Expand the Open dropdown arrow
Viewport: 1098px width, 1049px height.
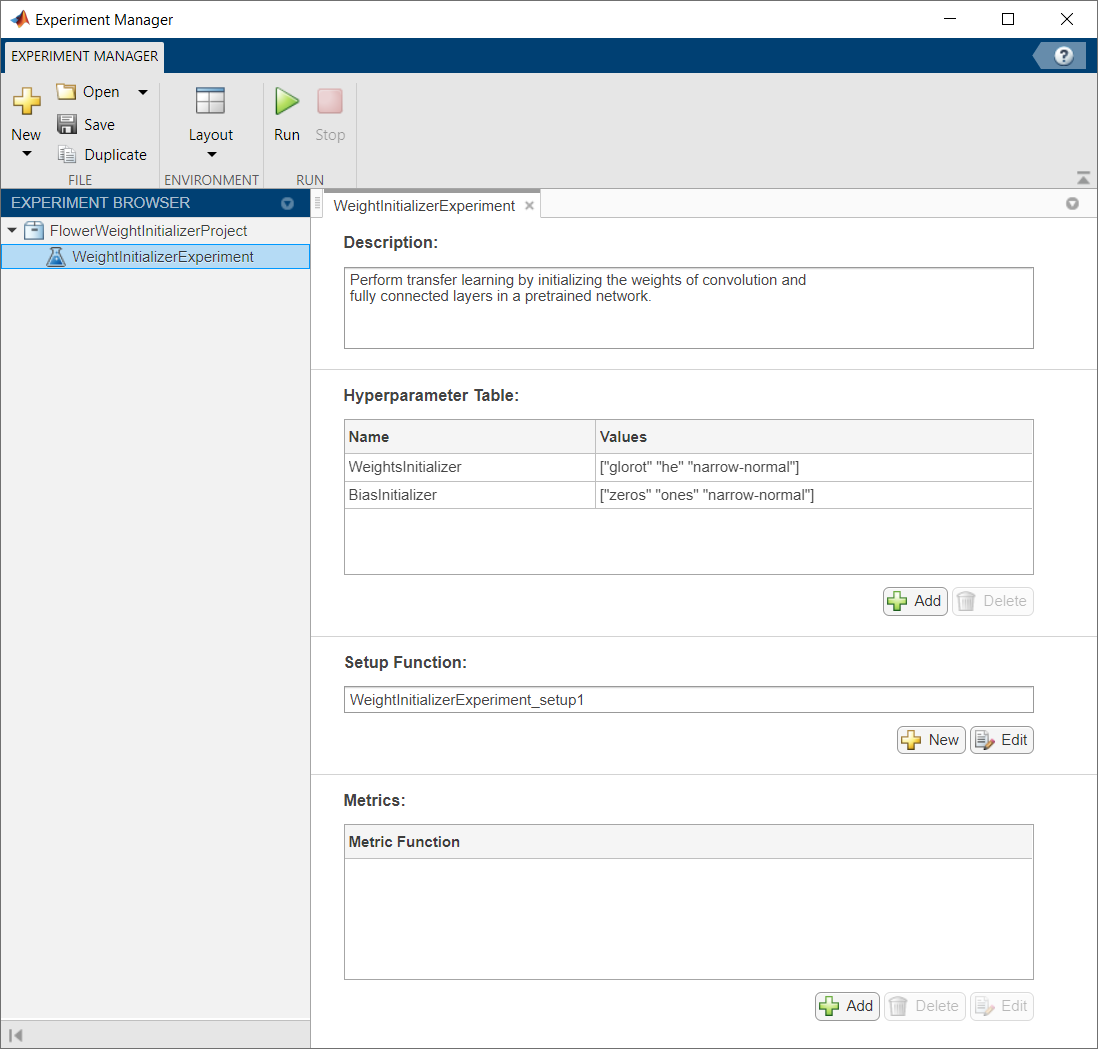(x=143, y=92)
